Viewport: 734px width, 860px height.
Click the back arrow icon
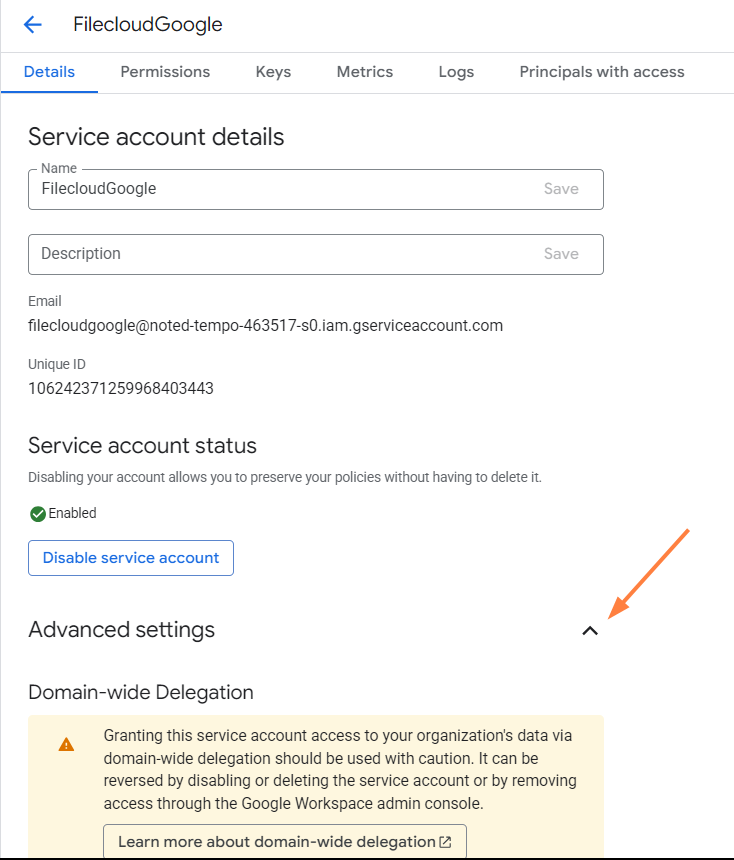tap(33, 25)
